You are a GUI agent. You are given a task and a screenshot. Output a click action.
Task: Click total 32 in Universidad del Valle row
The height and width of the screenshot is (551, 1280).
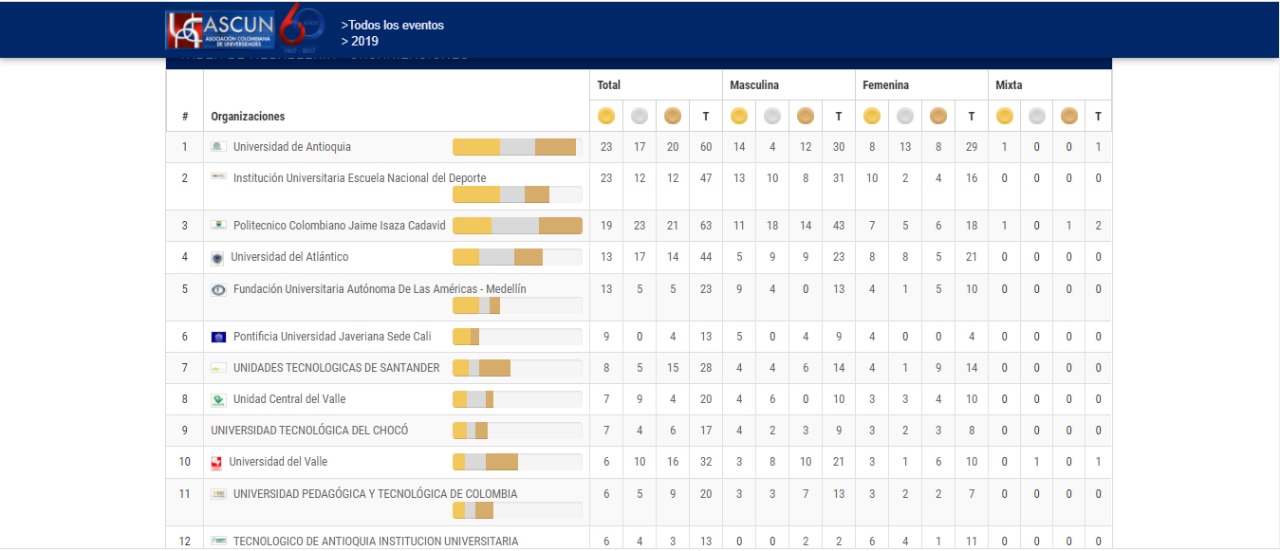click(706, 462)
